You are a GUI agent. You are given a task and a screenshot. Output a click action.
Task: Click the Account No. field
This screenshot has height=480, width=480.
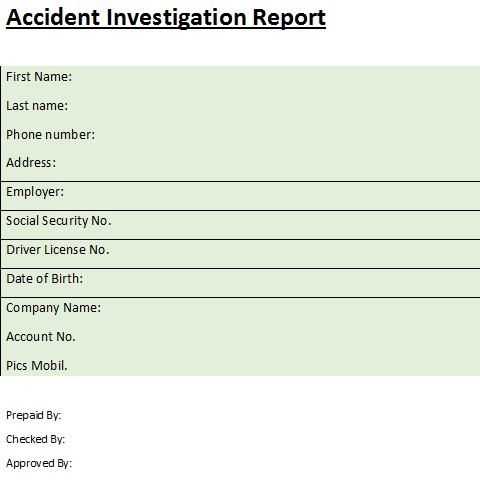point(241,337)
